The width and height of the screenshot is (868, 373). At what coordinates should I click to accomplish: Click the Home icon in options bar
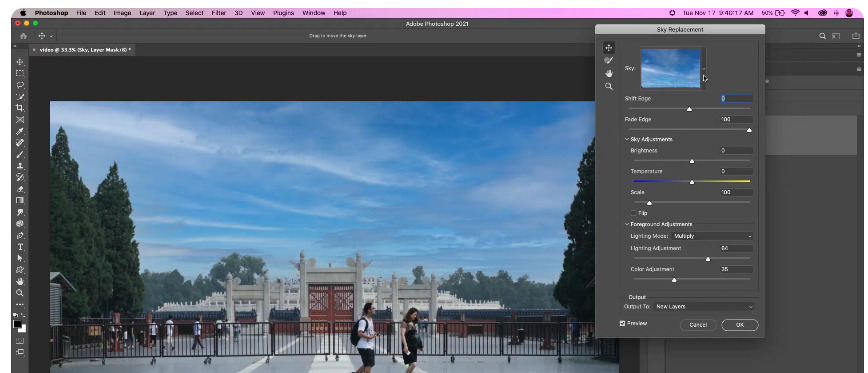coord(23,36)
